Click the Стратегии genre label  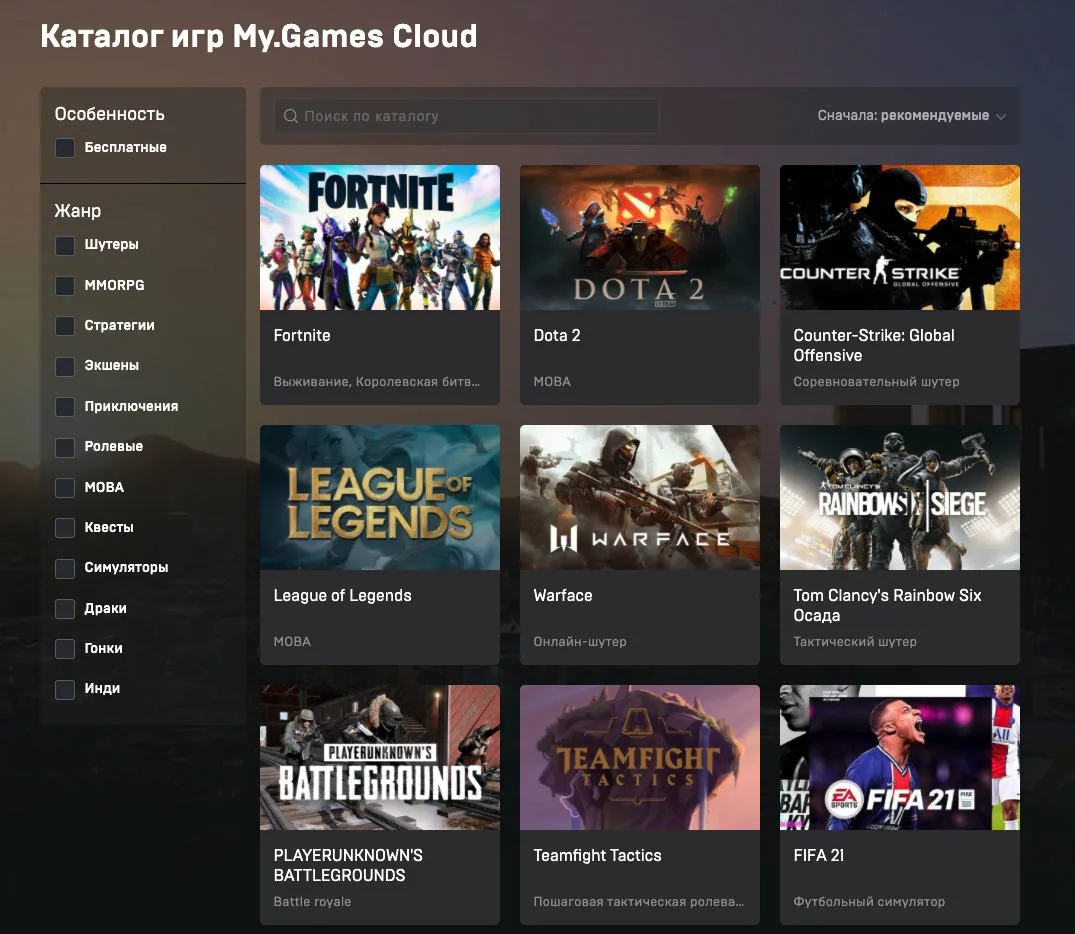coord(119,325)
